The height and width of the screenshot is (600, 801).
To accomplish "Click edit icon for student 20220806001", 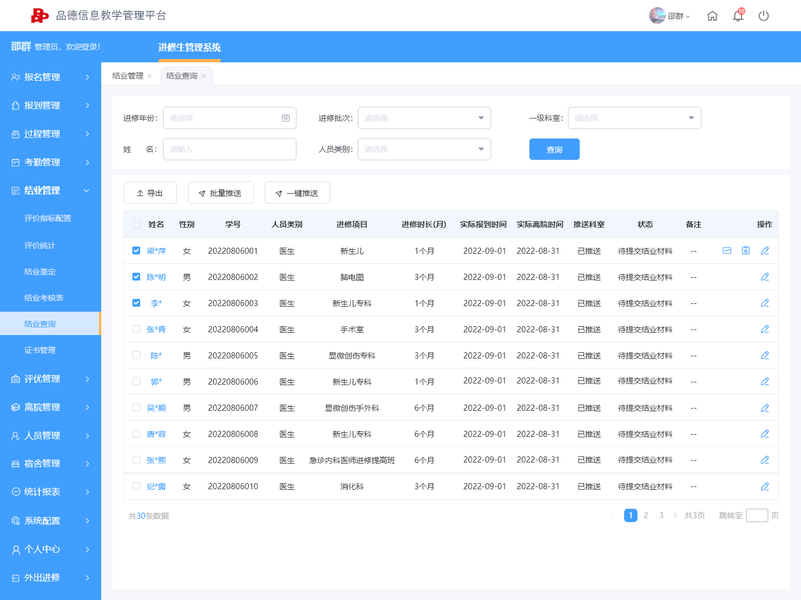I will (x=765, y=251).
